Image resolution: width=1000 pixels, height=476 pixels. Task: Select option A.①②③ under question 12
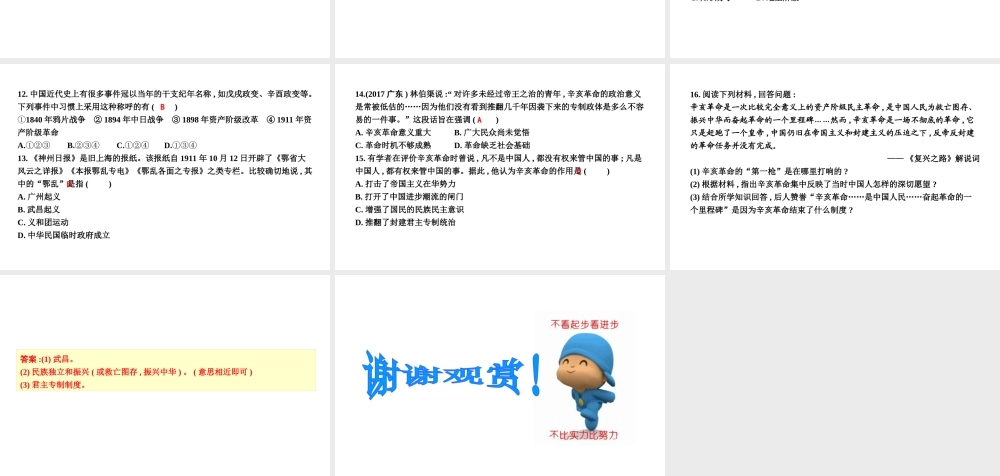click(34, 145)
